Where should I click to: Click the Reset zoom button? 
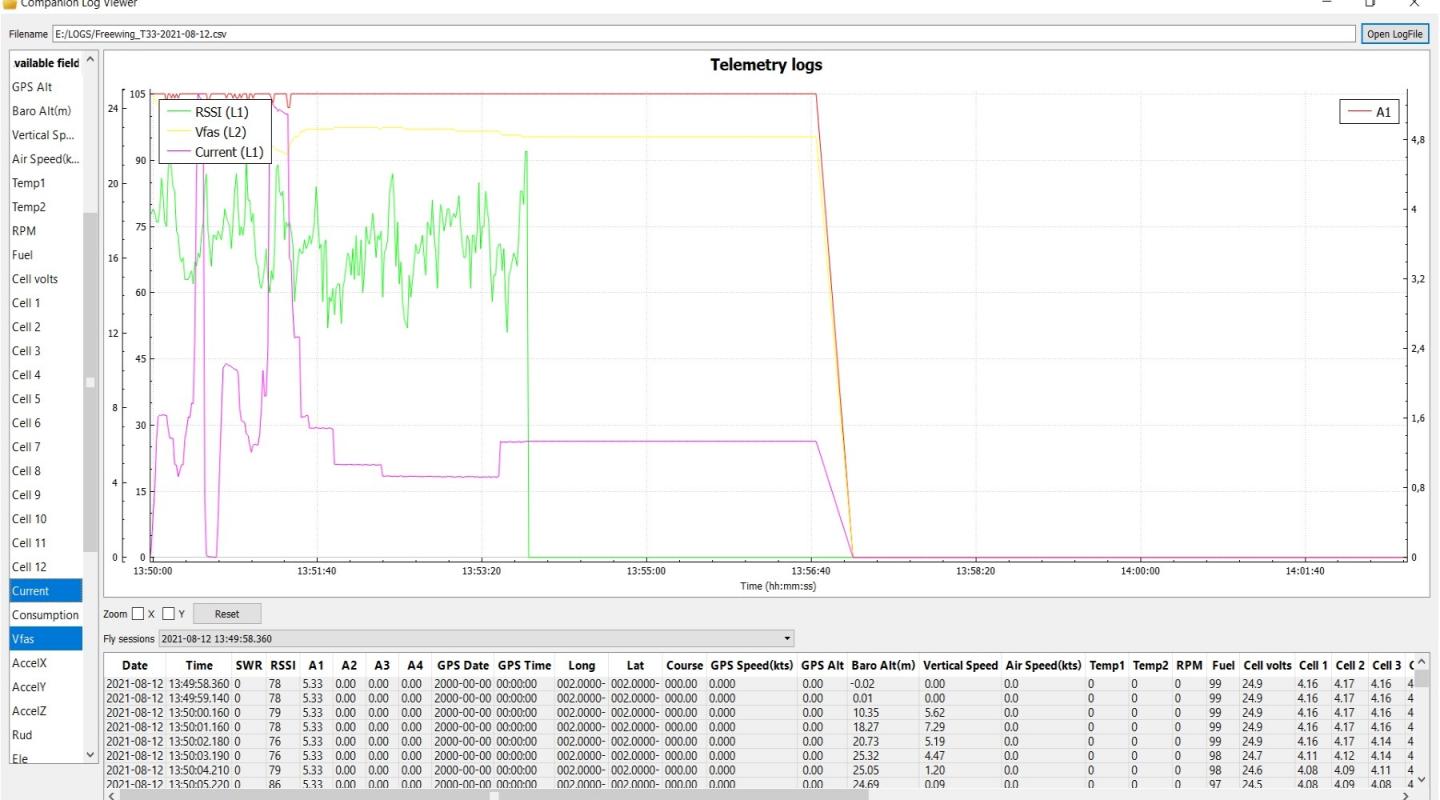[227, 614]
